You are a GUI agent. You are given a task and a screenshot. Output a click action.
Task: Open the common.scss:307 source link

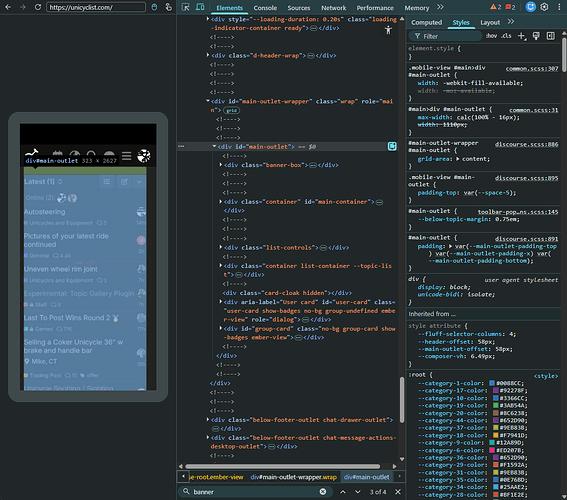[532, 68]
